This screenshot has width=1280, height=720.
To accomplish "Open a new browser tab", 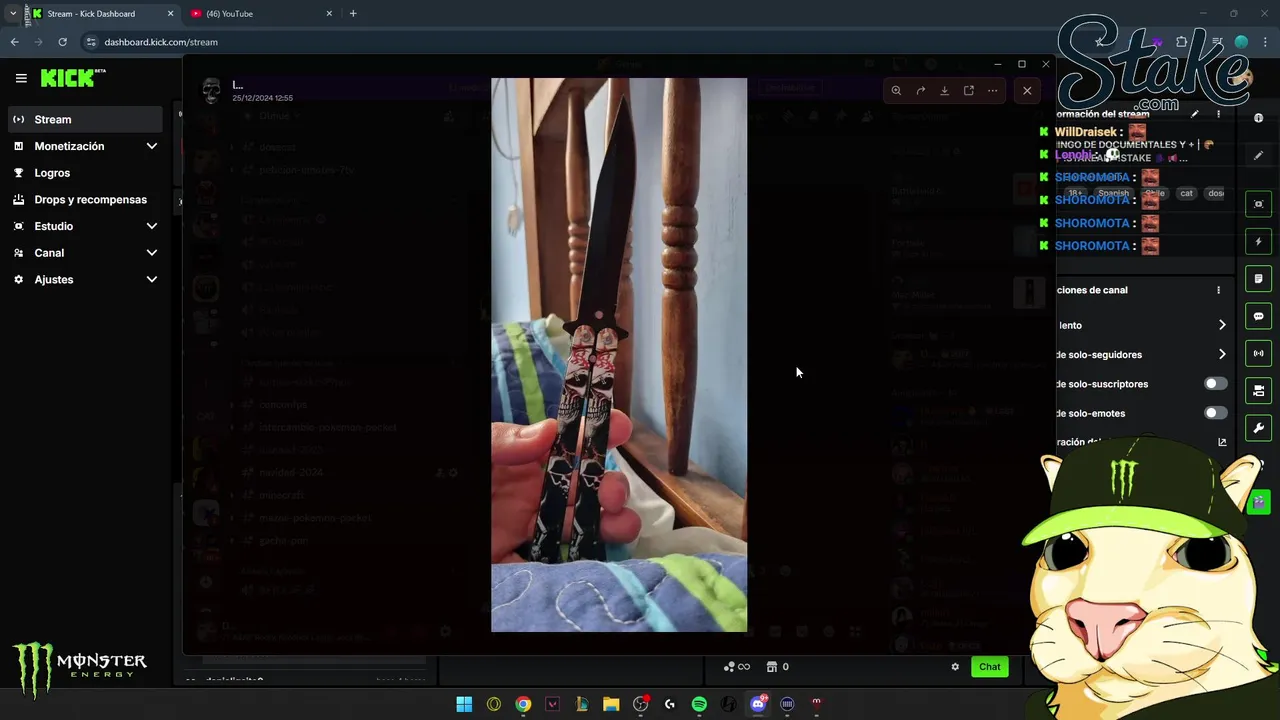I will tap(353, 14).
